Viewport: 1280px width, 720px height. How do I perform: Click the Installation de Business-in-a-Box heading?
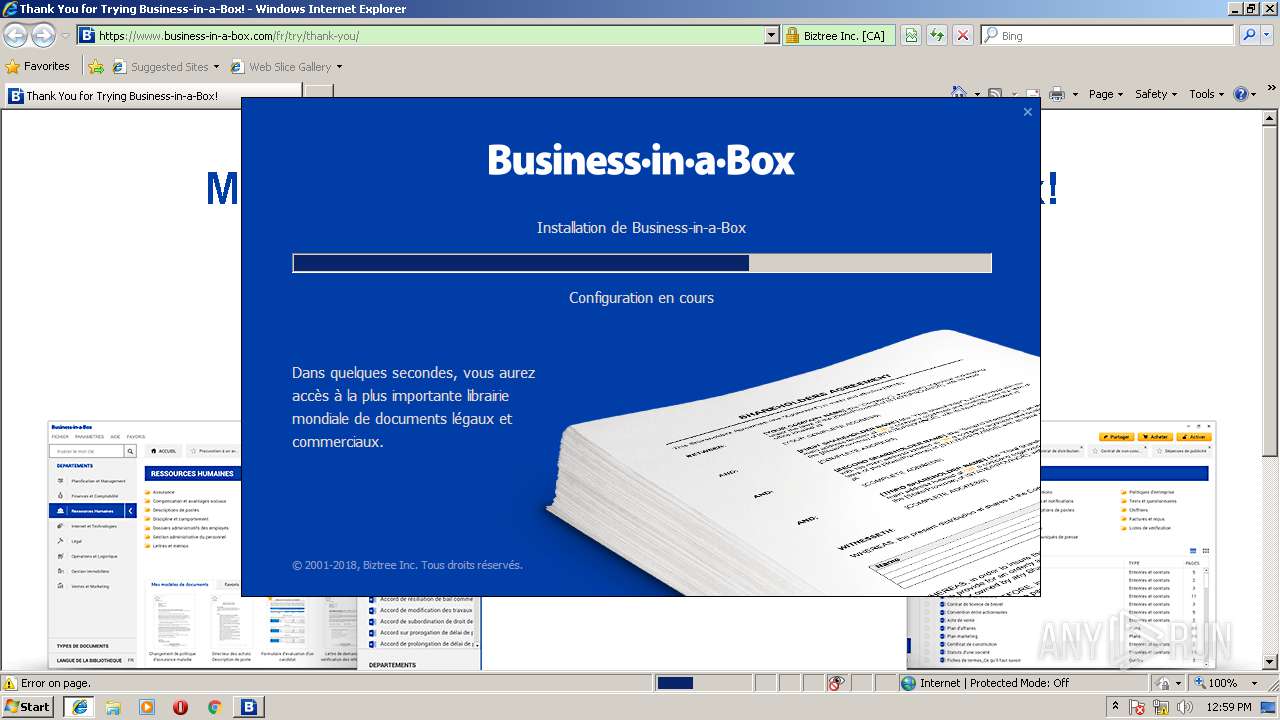pyautogui.click(x=641, y=228)
